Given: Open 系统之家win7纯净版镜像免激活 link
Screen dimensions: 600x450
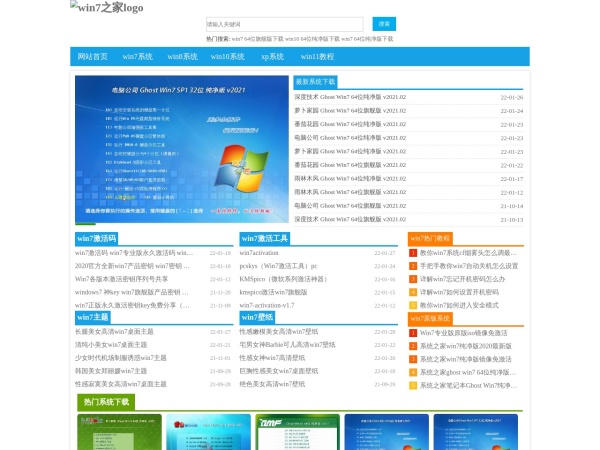Looking at the screenshot, I should coord(466,359).
